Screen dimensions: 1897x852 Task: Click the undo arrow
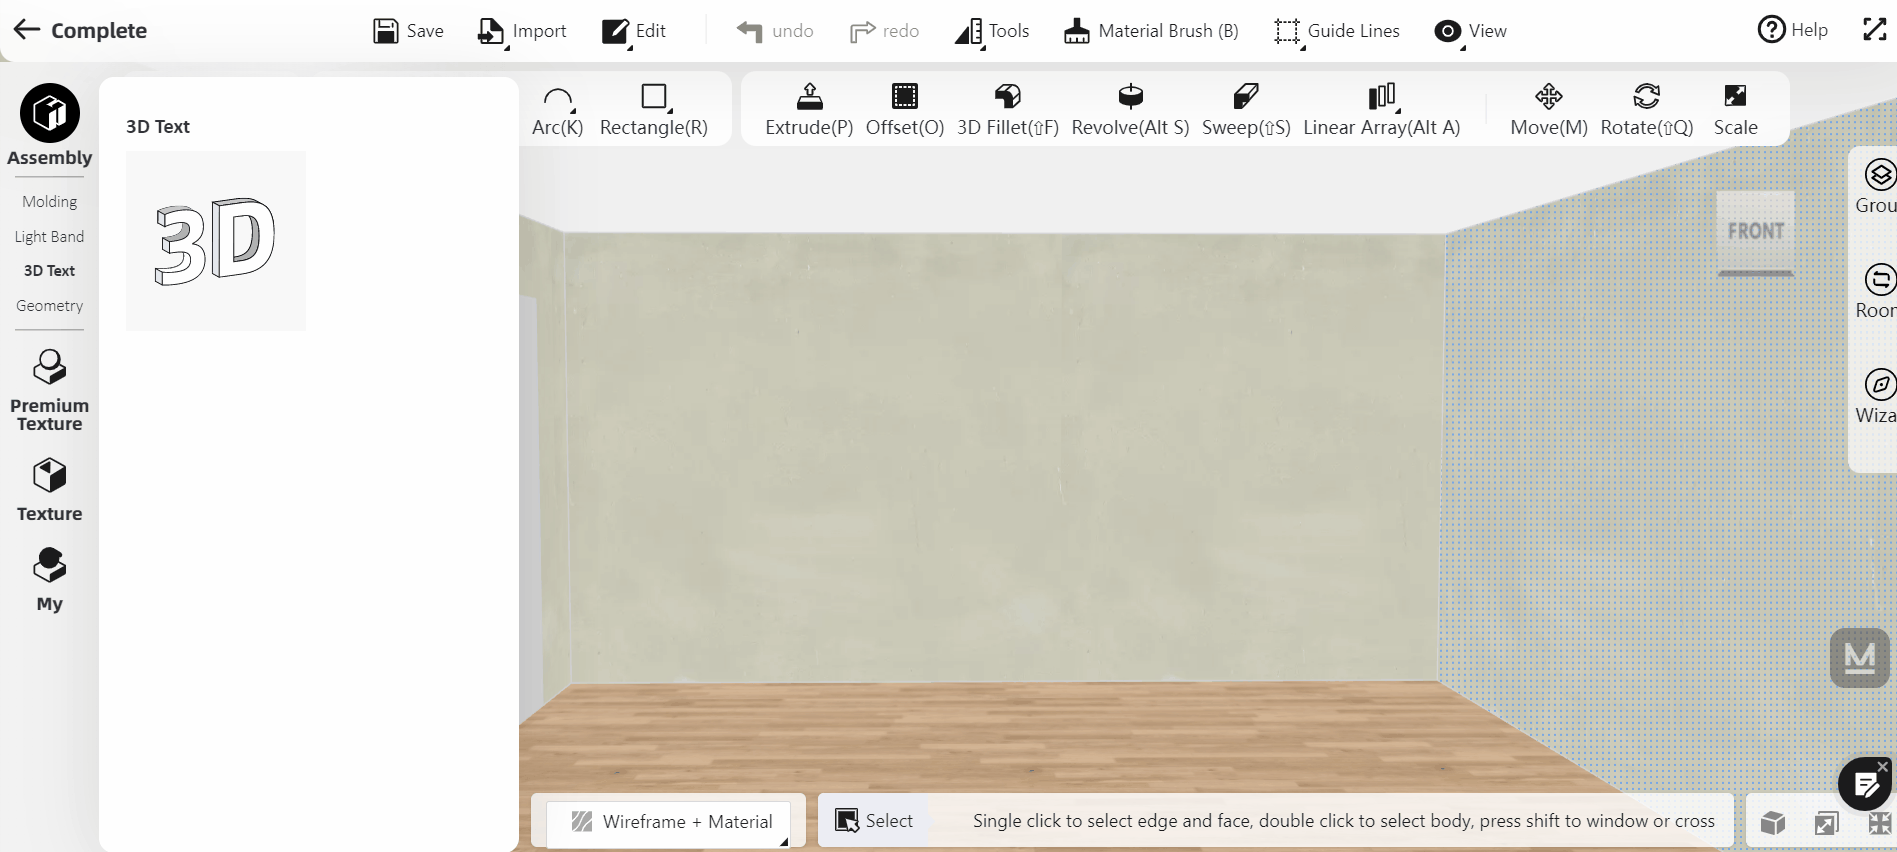[x=750, y=31]
